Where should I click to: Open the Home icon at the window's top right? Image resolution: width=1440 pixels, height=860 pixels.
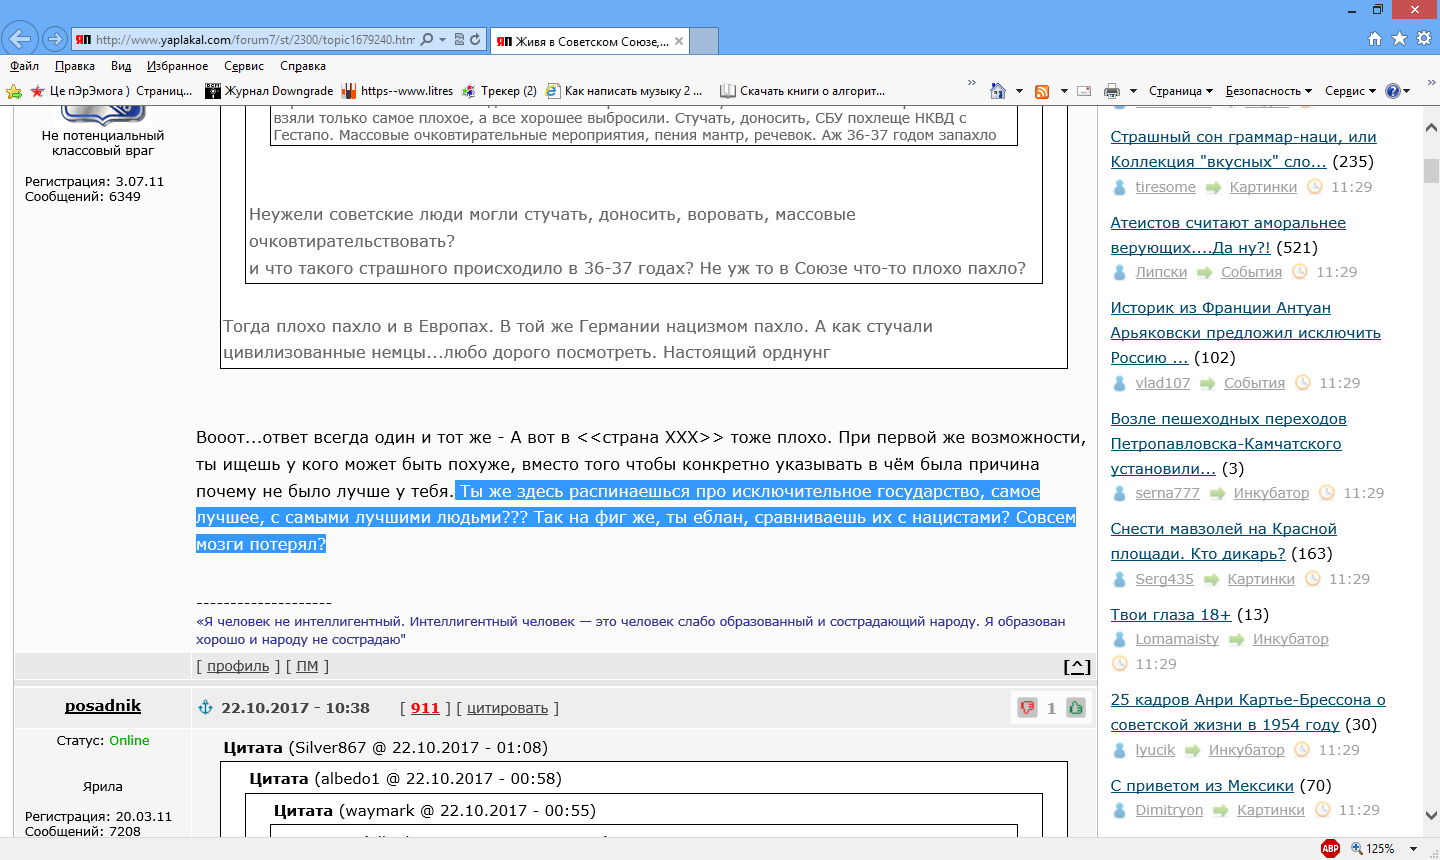pyautogui.click(x=1375, y=39)
